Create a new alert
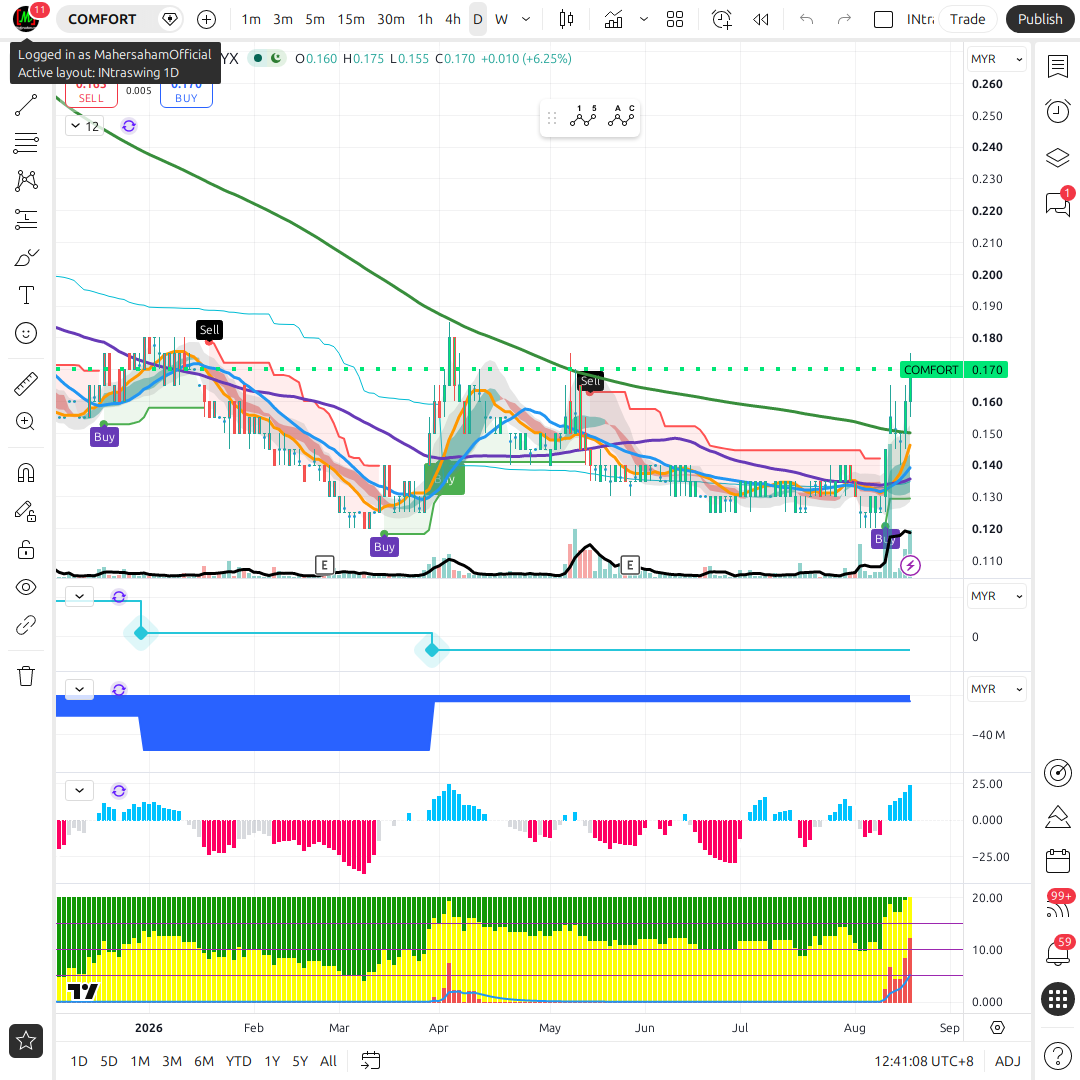The image size is (1080, 1080). point(722,19)
